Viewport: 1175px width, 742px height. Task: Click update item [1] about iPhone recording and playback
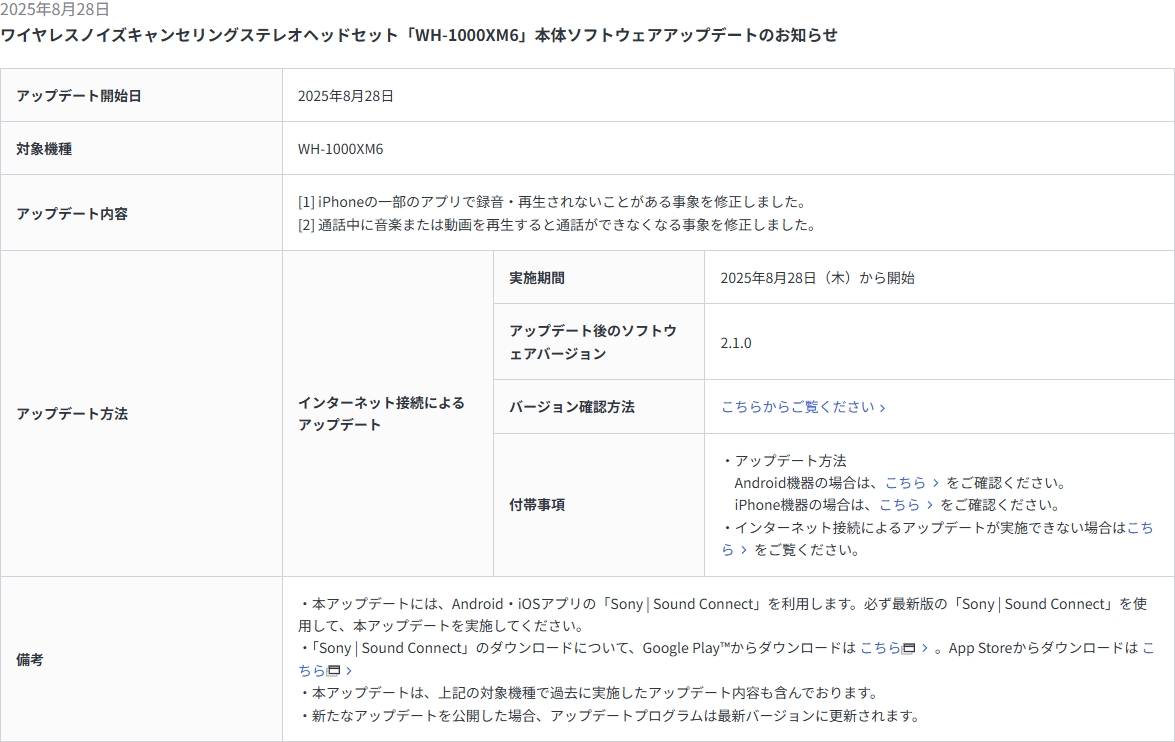[x=553, y=202]
